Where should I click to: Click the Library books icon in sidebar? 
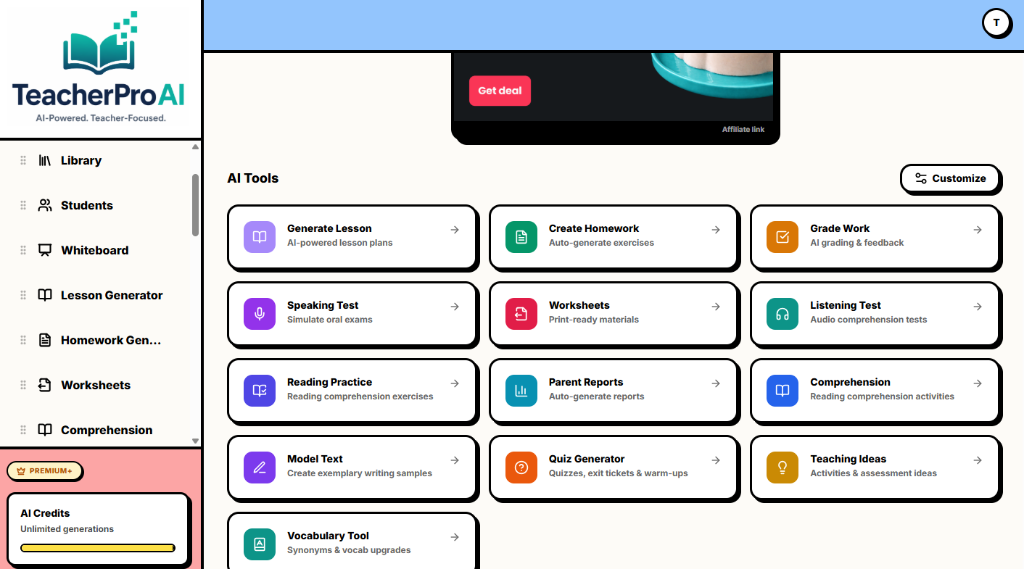tap(44, 160)
